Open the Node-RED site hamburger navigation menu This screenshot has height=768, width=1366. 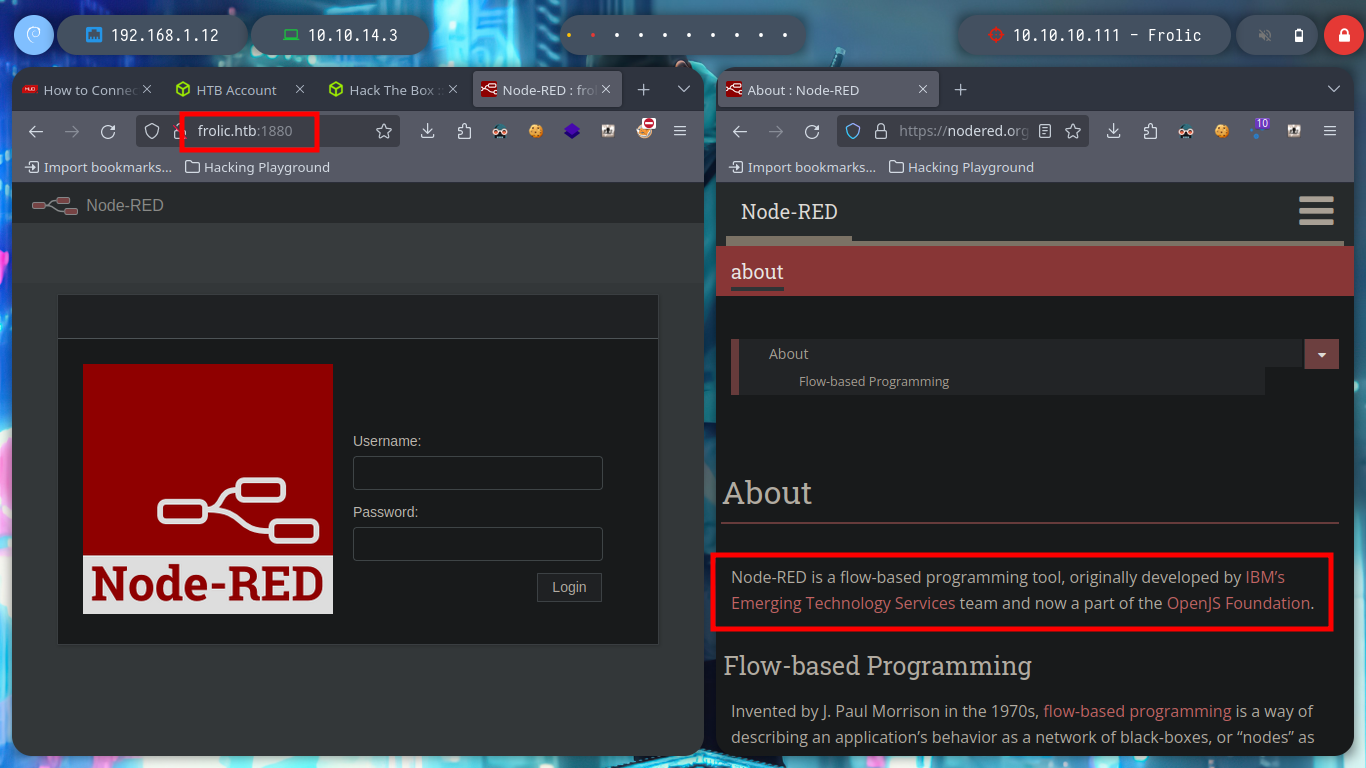tap(1316, 211)
